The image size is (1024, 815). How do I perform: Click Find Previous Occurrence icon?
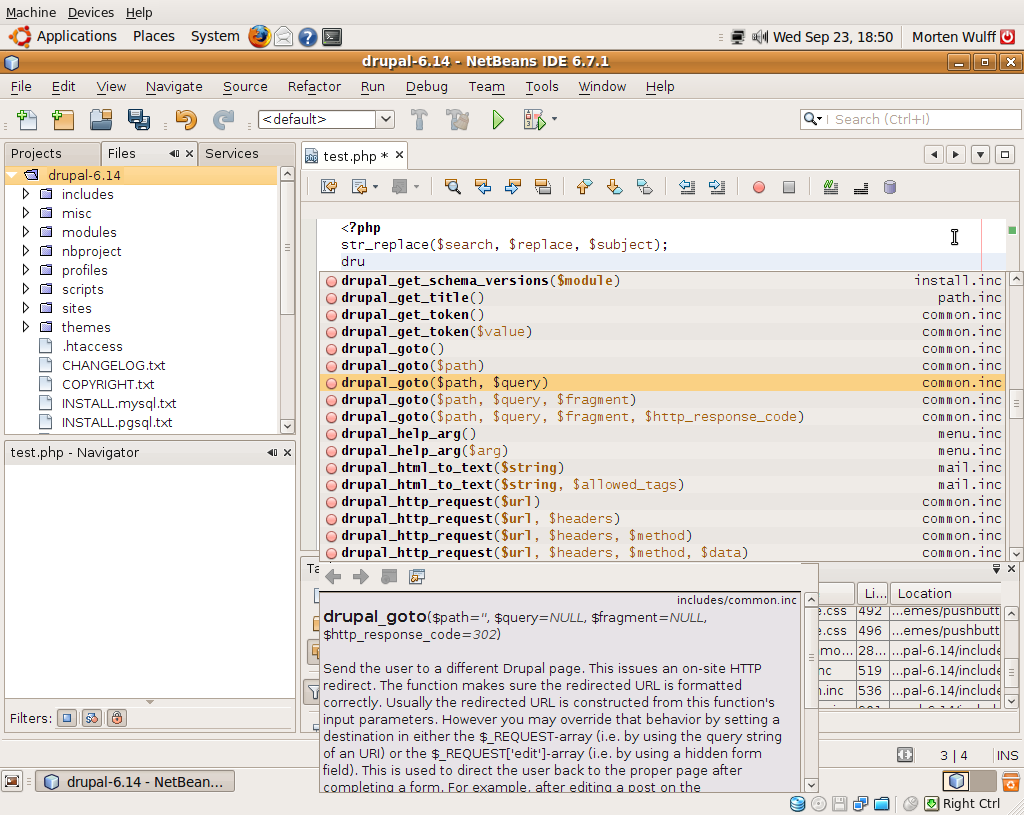pos(483,187)
